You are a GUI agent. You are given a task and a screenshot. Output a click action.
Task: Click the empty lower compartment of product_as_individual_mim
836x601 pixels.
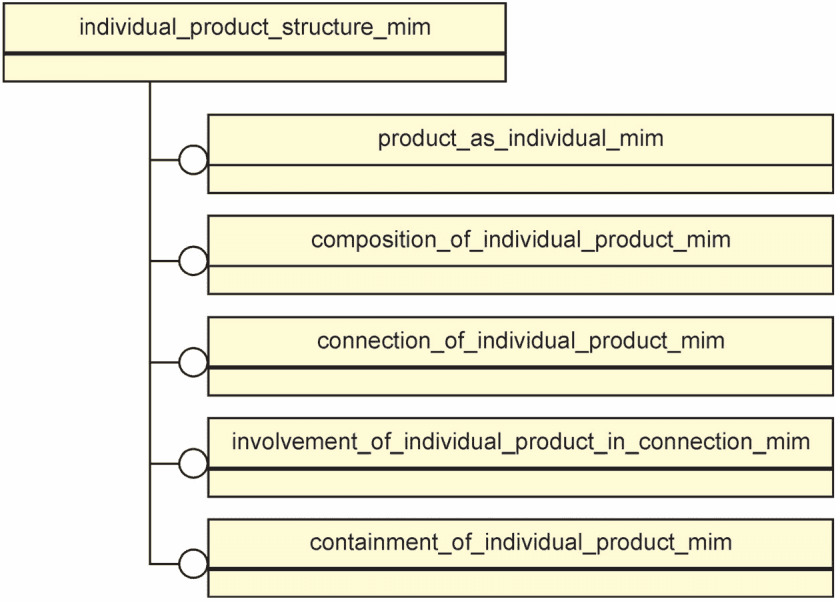520,179
